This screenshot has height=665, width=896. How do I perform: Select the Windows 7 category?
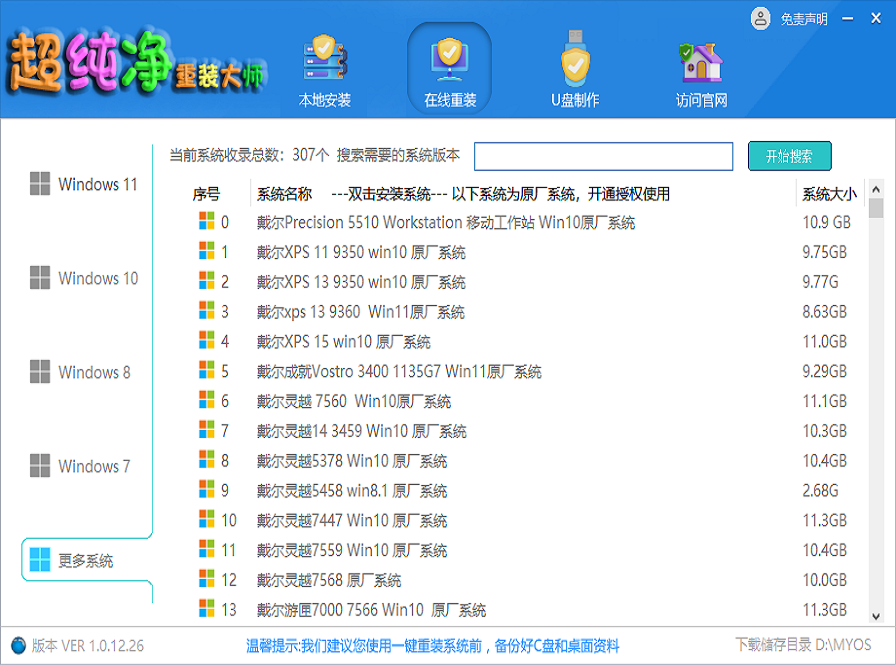(83, 466)
